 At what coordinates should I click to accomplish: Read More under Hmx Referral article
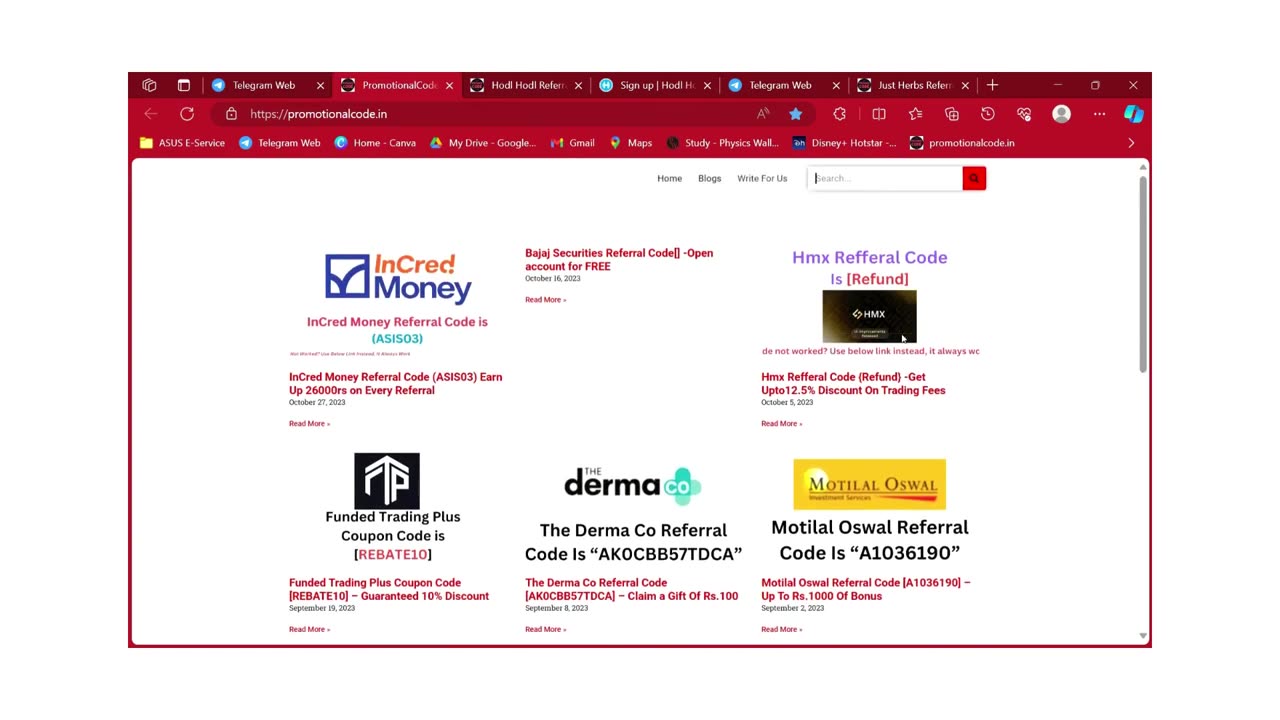(x=781, y=423)
